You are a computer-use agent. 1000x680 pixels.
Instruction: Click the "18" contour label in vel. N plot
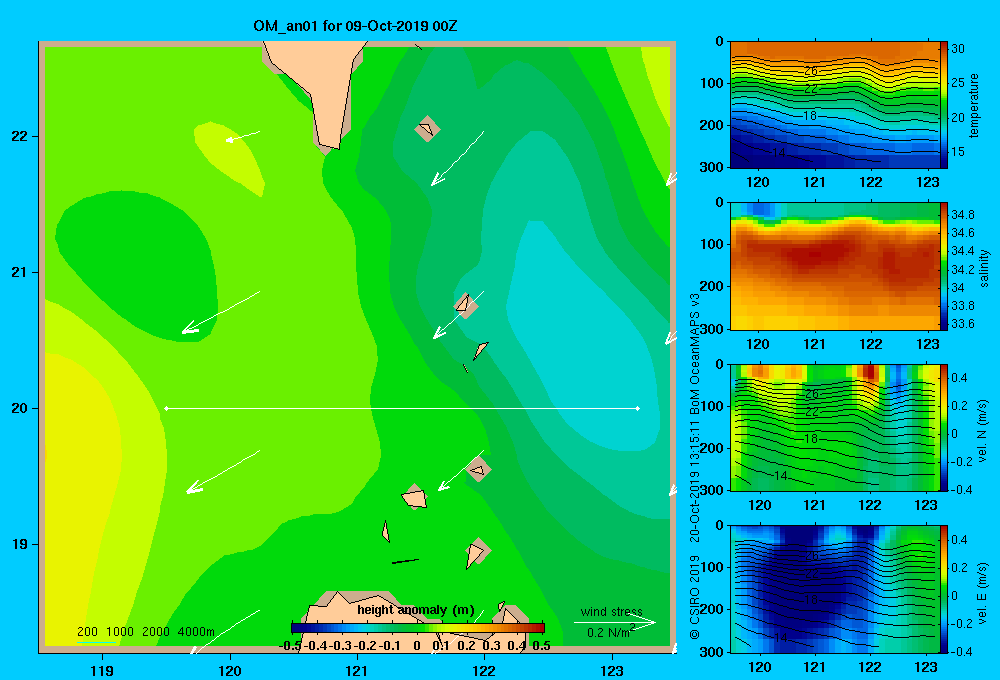click(x=811, y=439)
